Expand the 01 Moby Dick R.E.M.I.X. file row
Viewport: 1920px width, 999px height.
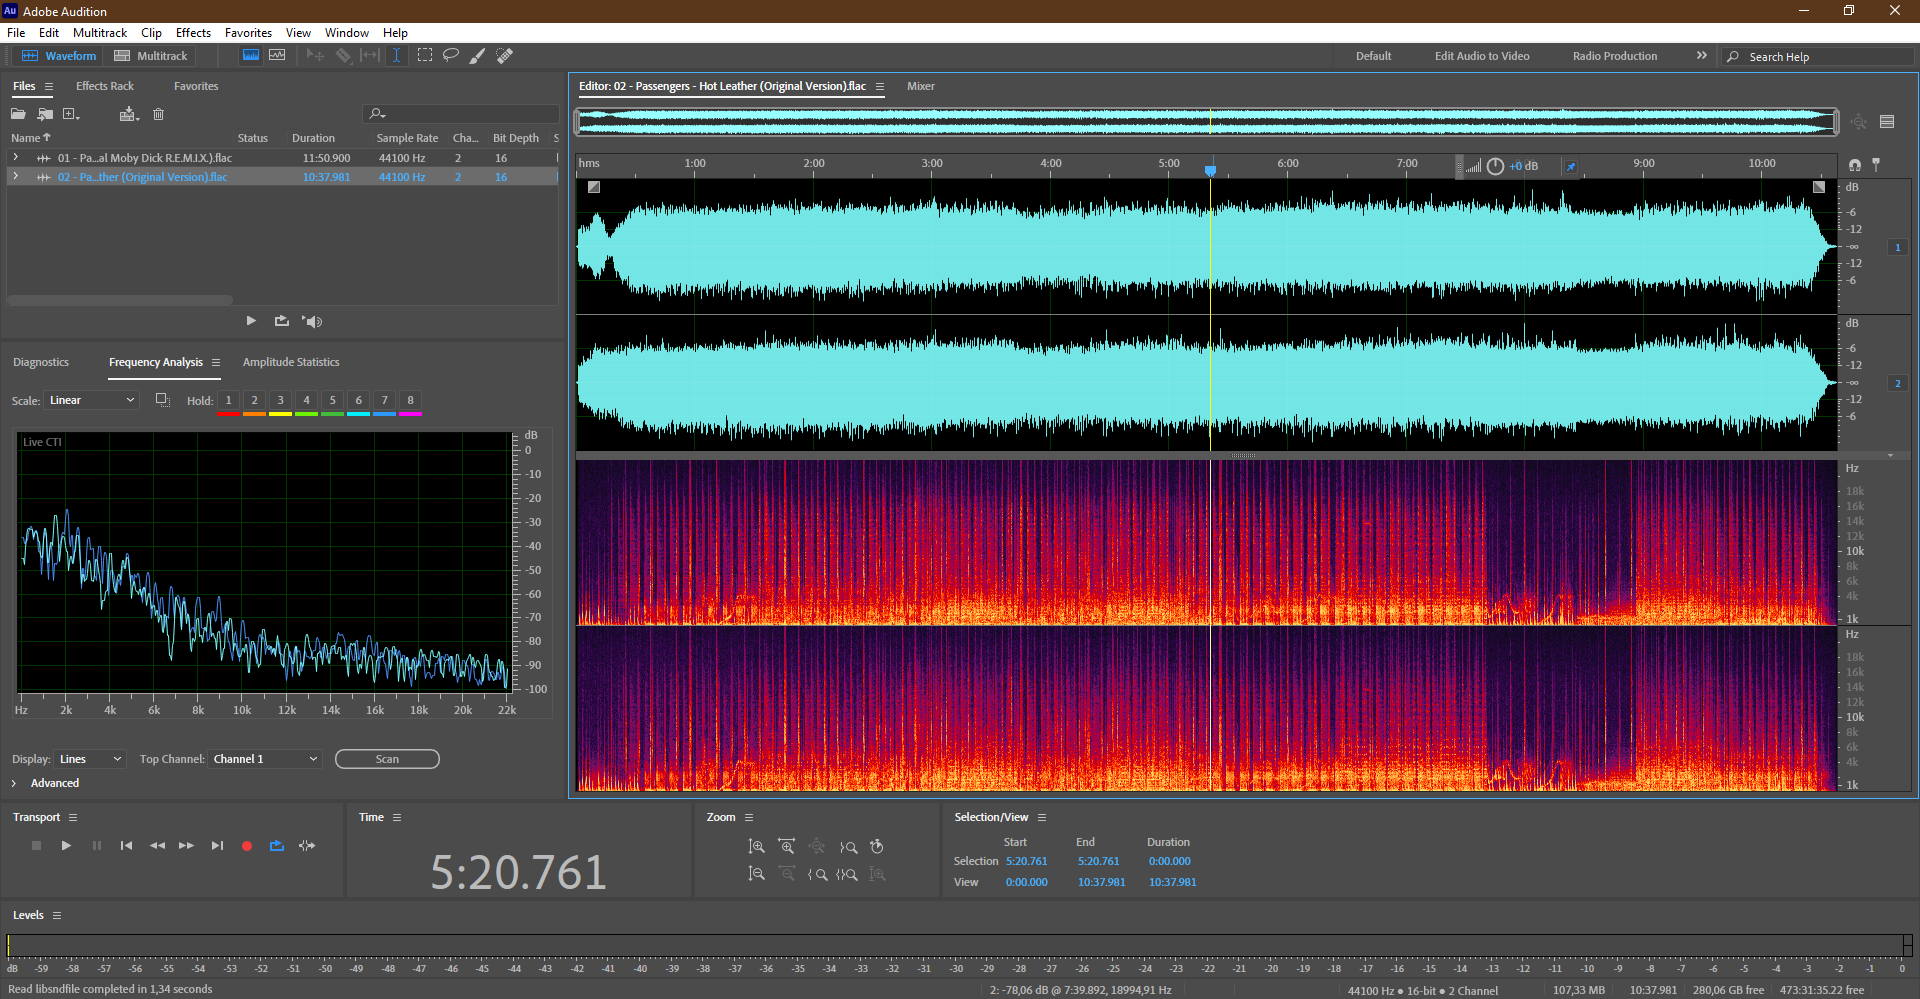pyautogui.click(x=15, y=157)
